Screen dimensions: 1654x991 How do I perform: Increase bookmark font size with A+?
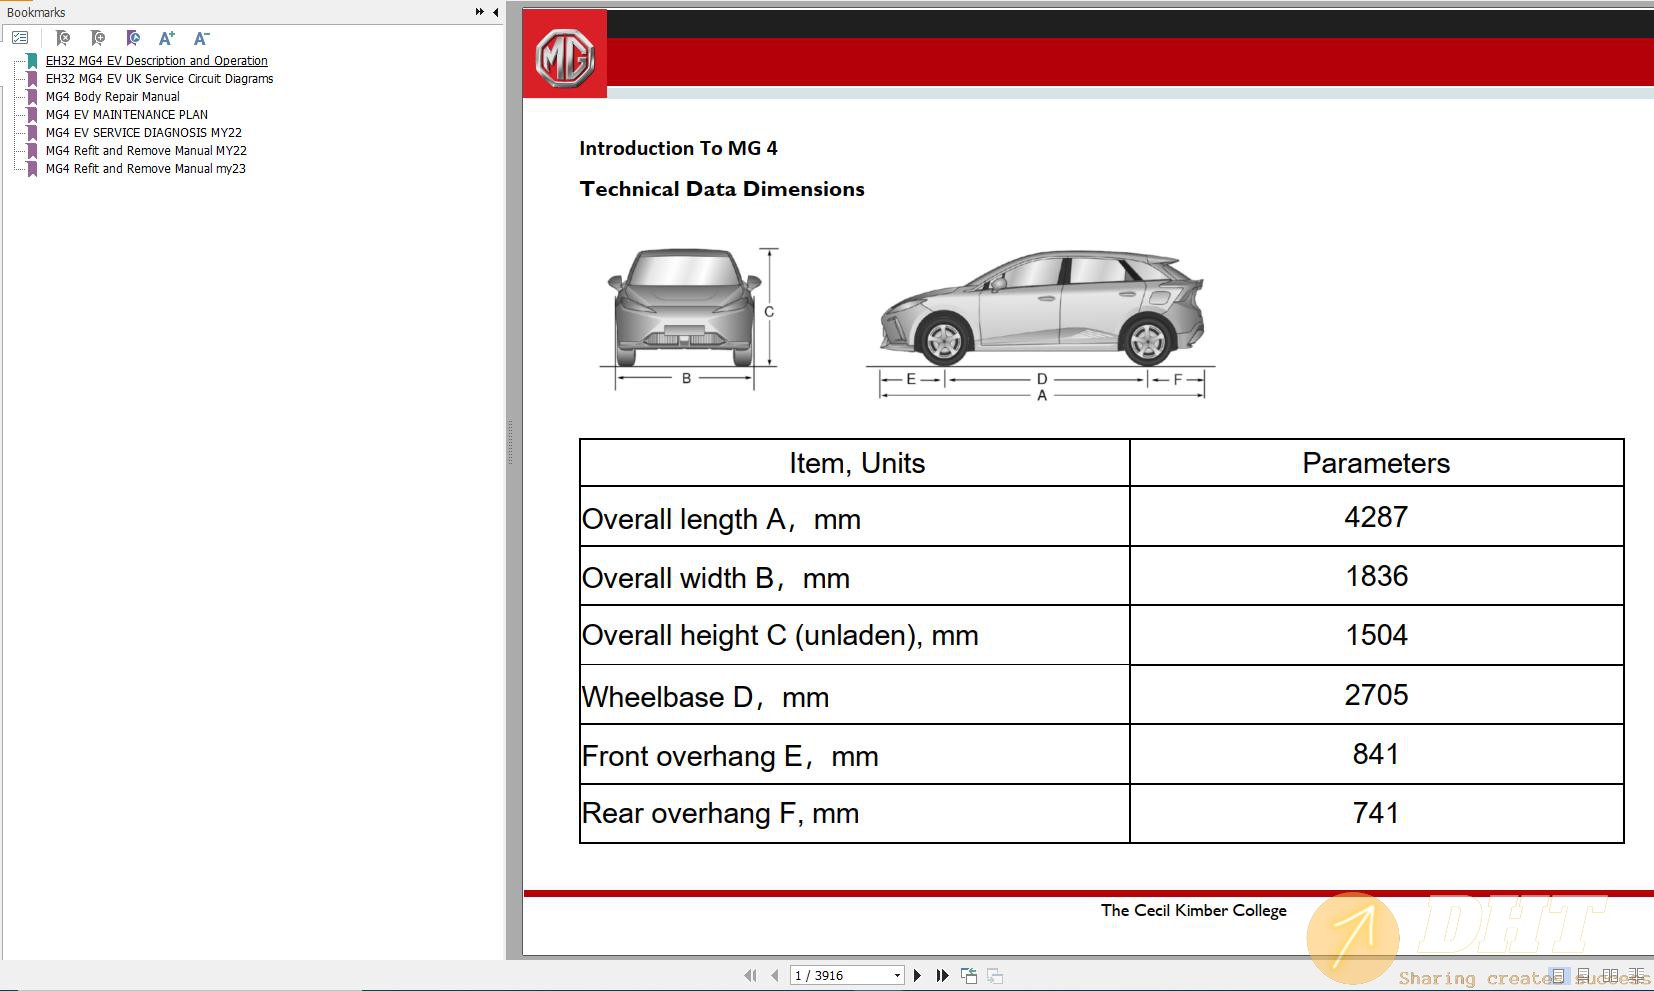pos(167,38)
